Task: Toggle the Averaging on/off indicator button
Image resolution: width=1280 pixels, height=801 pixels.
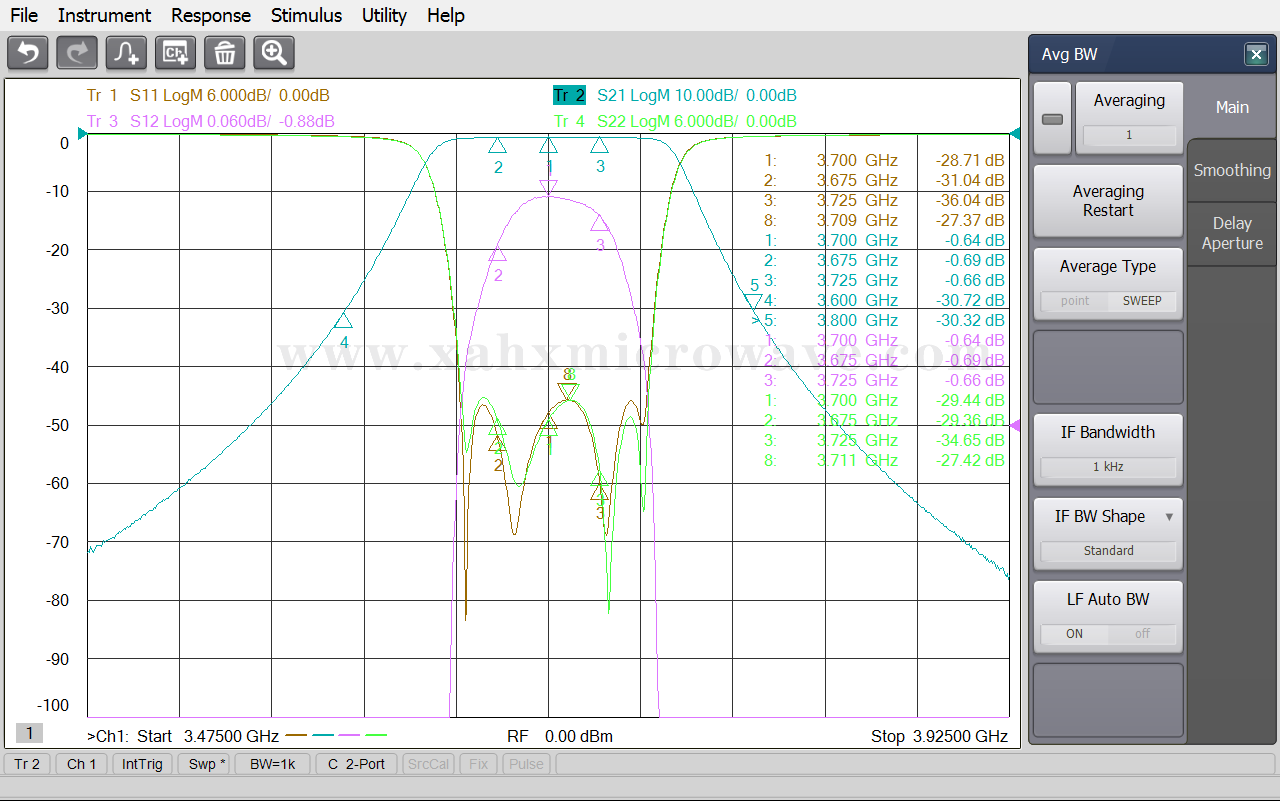Action: click(x=1052, y=119)
